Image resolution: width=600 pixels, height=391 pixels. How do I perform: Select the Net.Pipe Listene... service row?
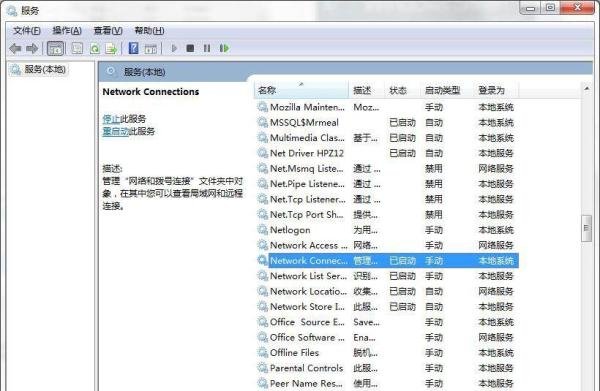pos(386,184)
